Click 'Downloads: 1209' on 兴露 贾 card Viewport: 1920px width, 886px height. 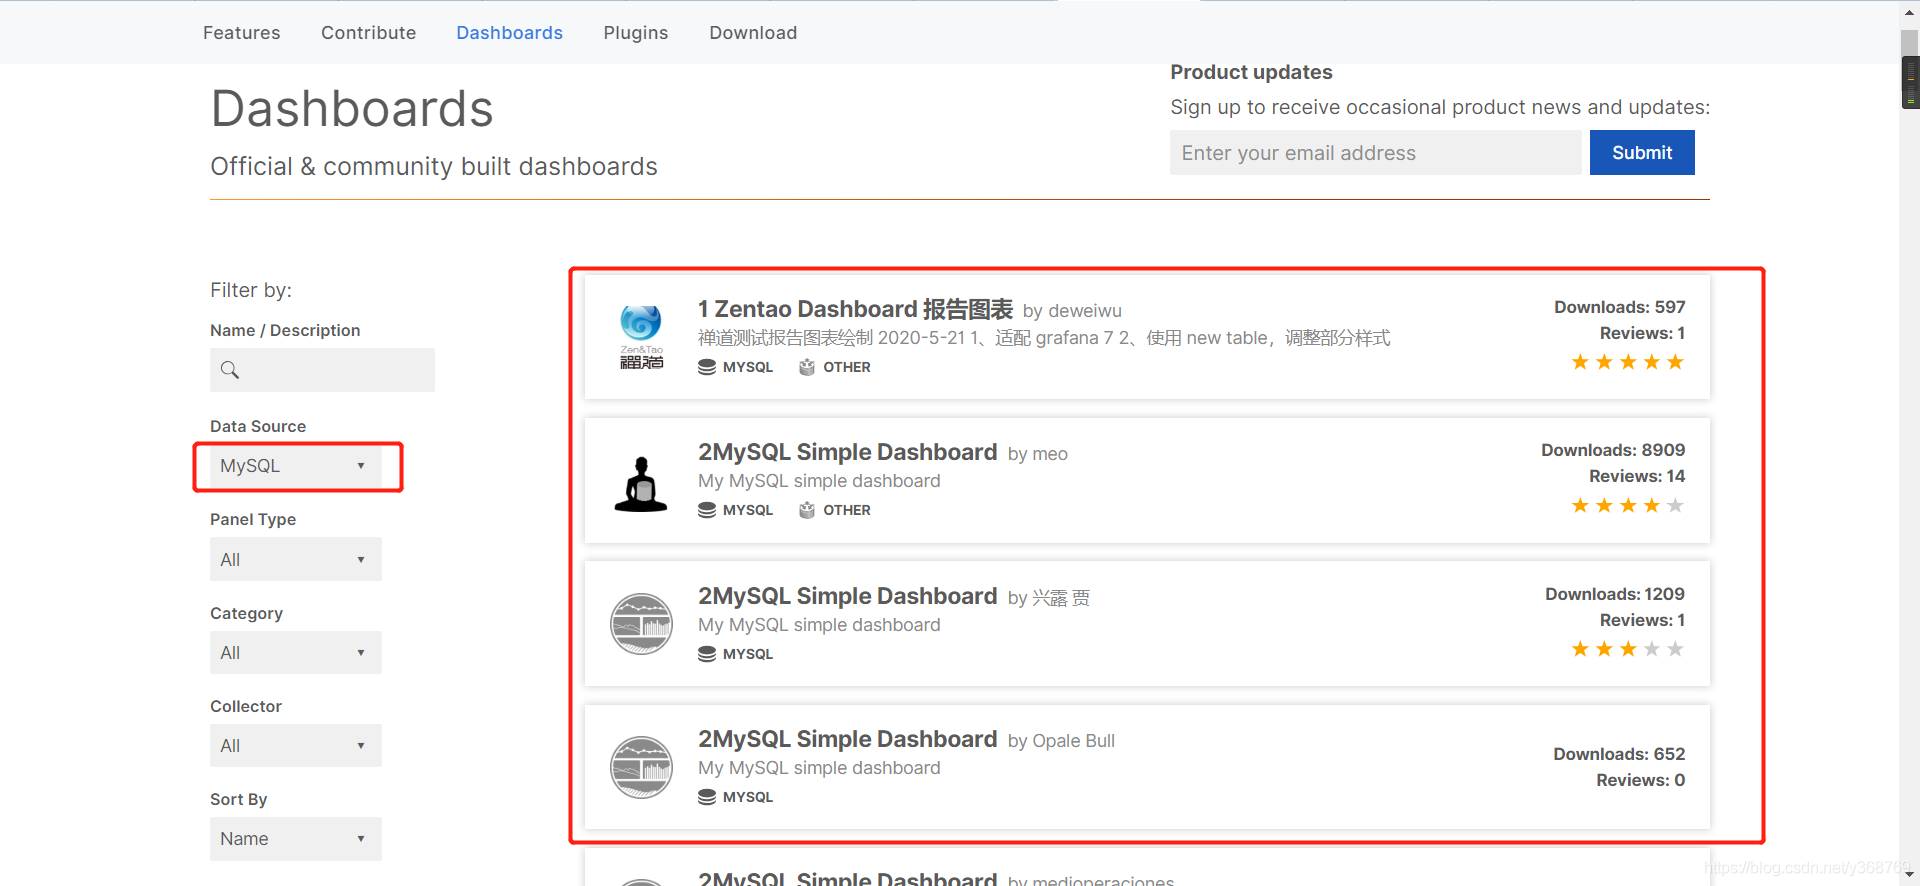point(1615,594)
